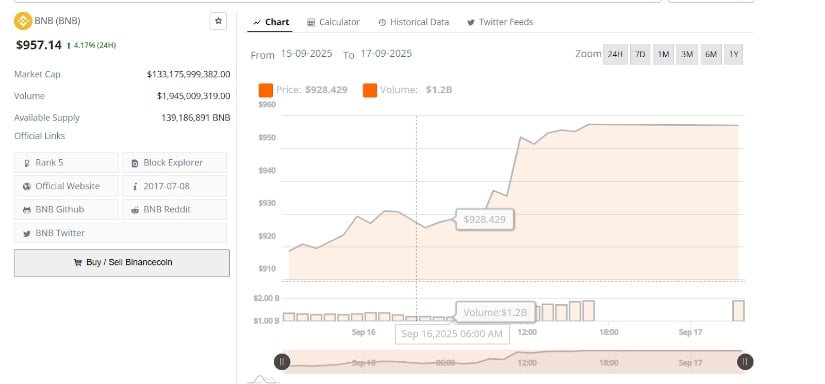Switch to the Calculator tab
The width and height of the screenshot is (825, 384).
tap(334, 22)
